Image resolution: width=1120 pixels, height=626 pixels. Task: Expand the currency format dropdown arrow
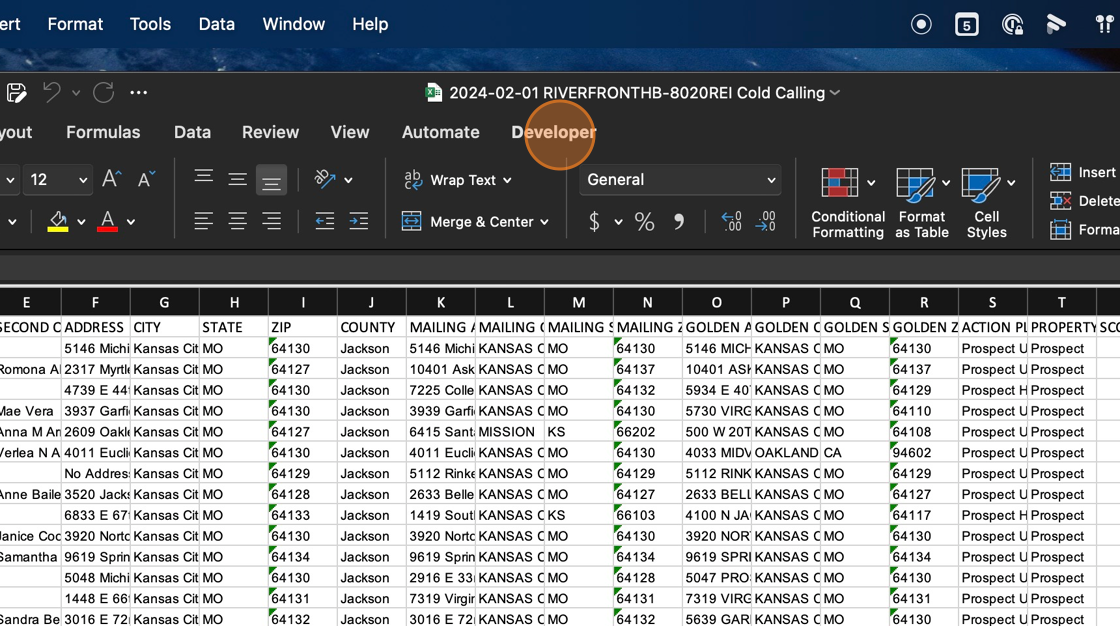tap(618, 222)
